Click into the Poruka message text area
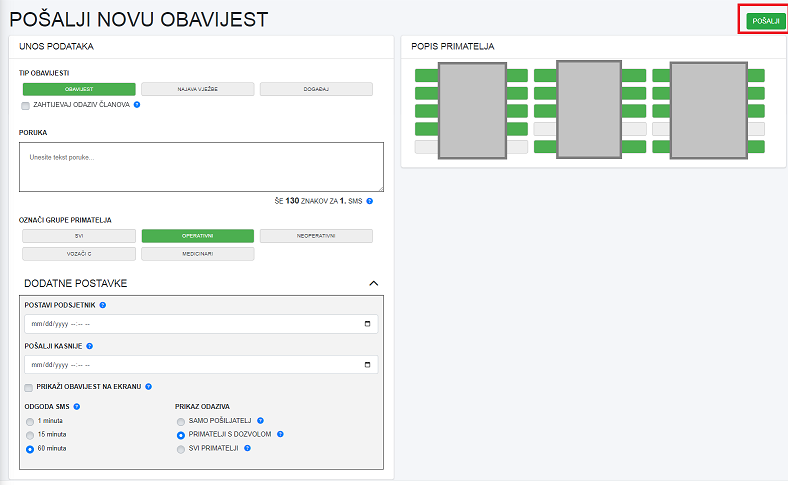This screenshot has width=788, height=485. (x=201, y=166)
